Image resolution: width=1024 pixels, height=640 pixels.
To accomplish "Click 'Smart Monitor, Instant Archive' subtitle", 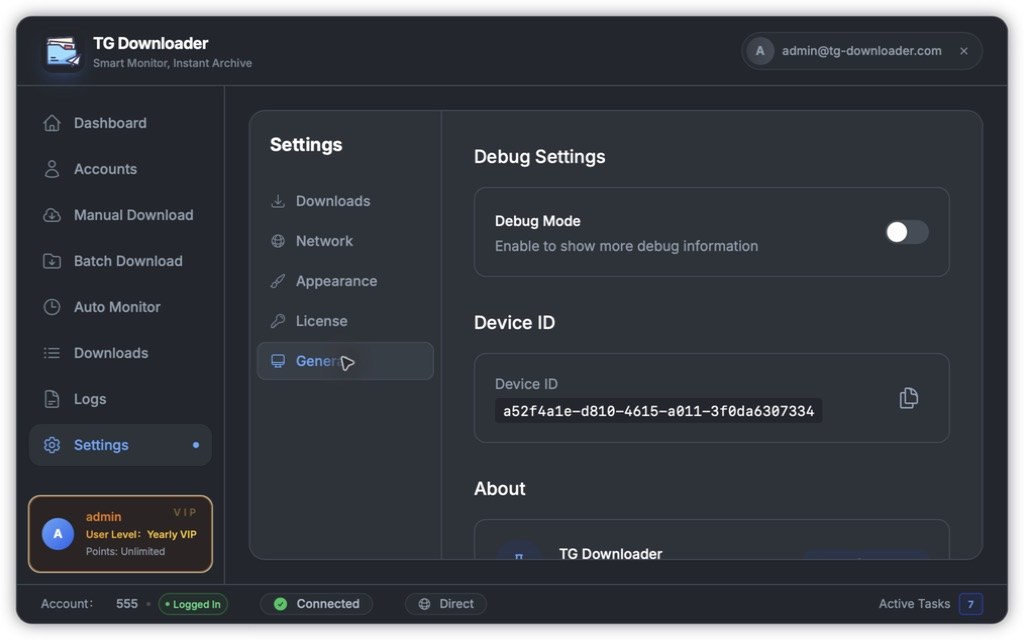I will [x=172, y=63].
